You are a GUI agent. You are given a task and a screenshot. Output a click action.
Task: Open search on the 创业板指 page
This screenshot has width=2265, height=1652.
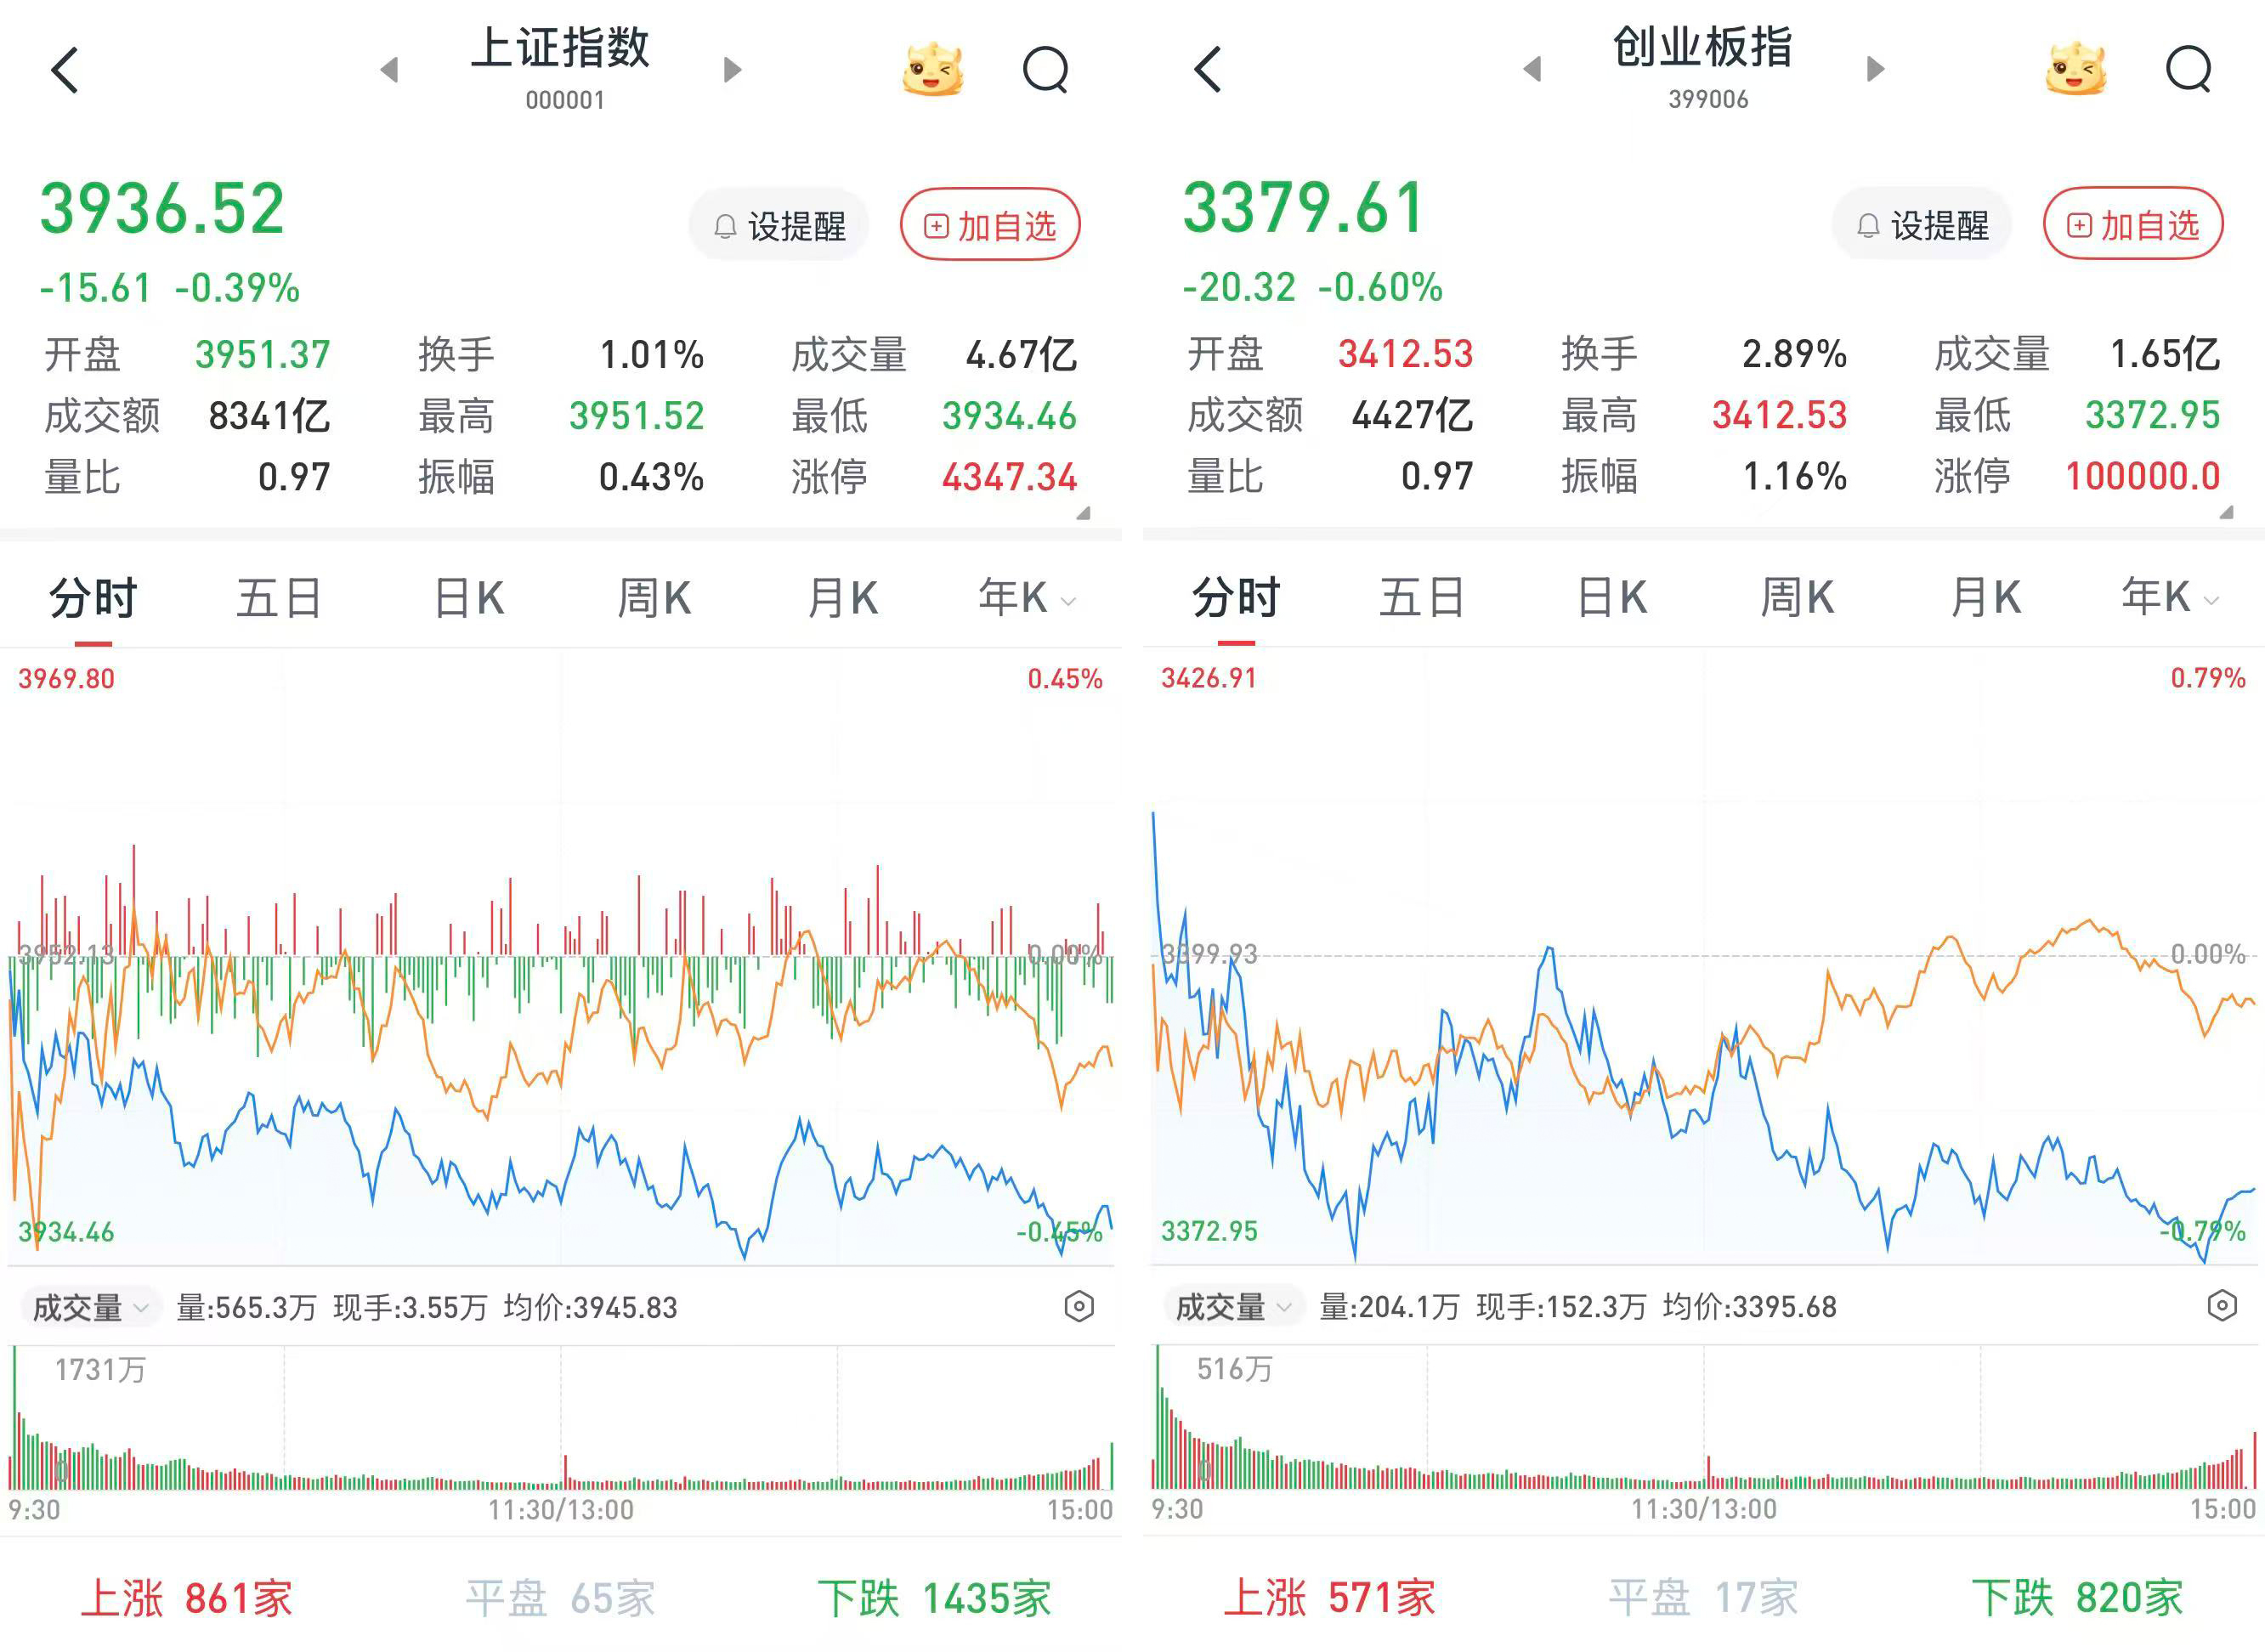pos(2189,70)
